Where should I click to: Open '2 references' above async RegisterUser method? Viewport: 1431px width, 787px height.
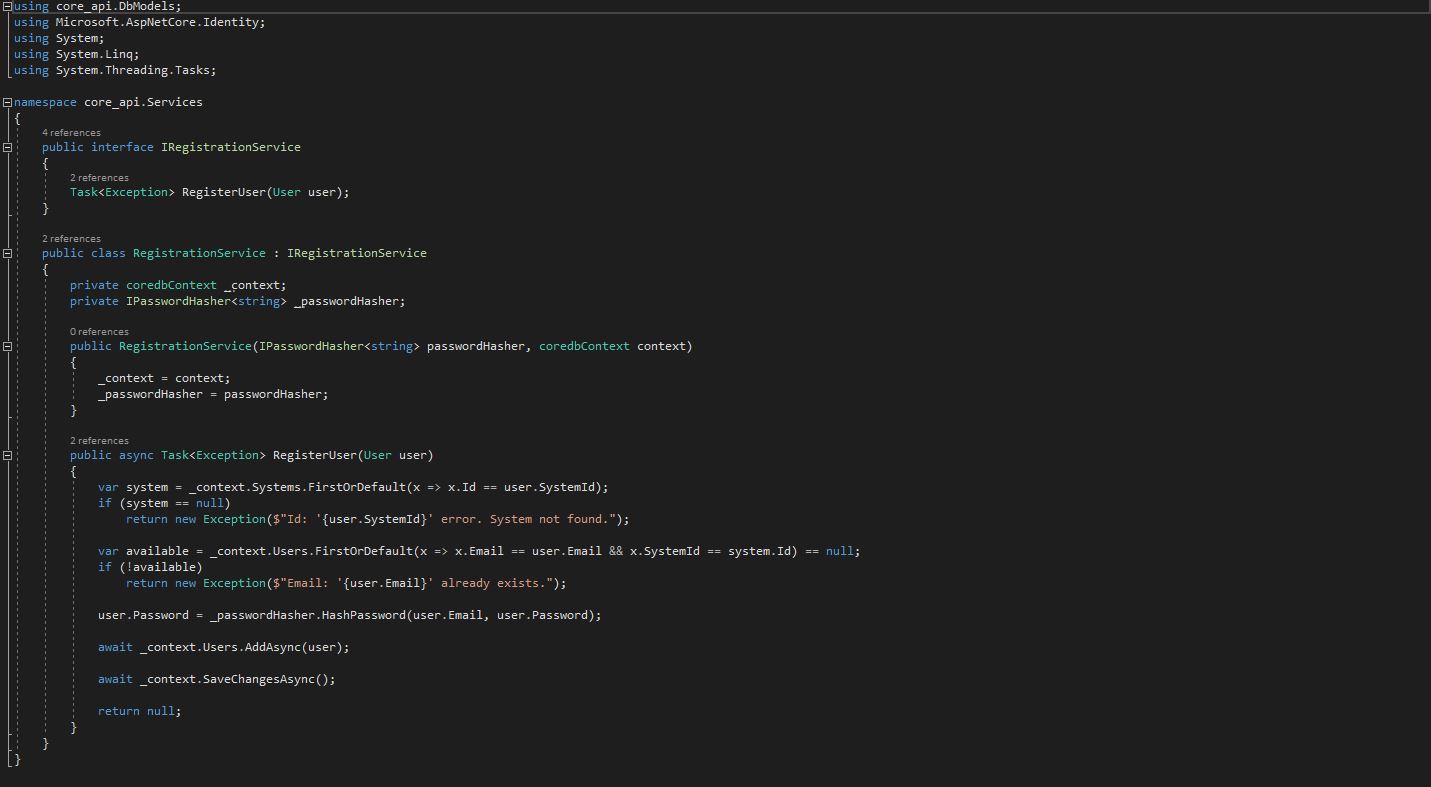point(99,440)
